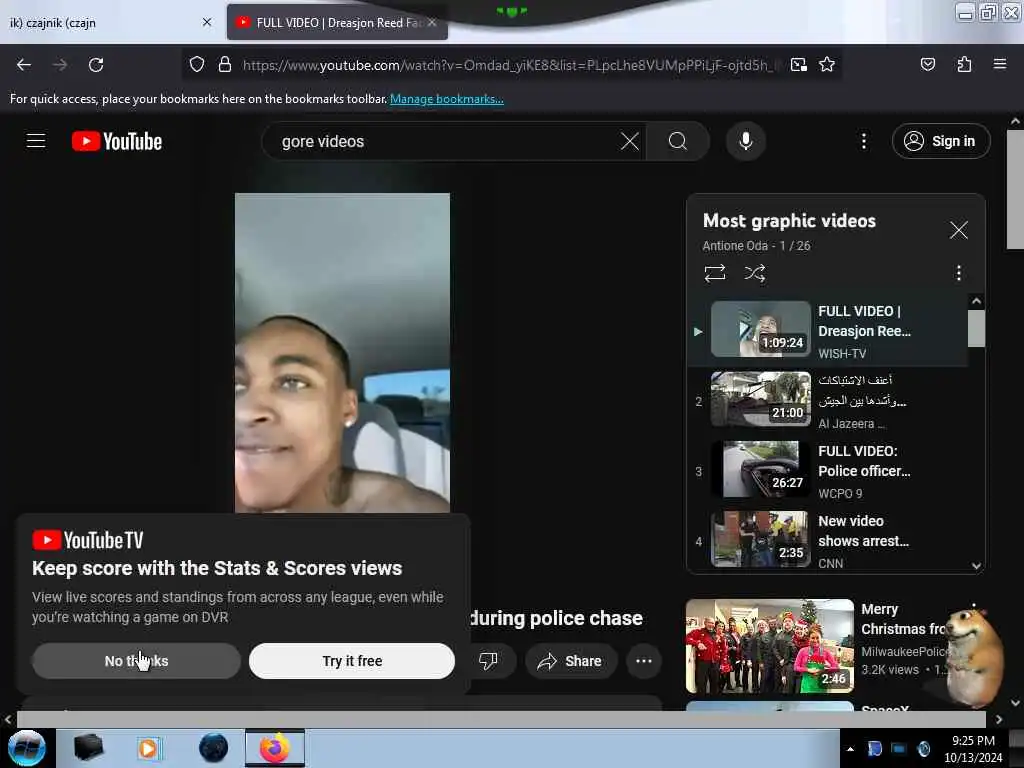
Task: Open YouTube guide hamburger menu
Action: click(36, 141)
